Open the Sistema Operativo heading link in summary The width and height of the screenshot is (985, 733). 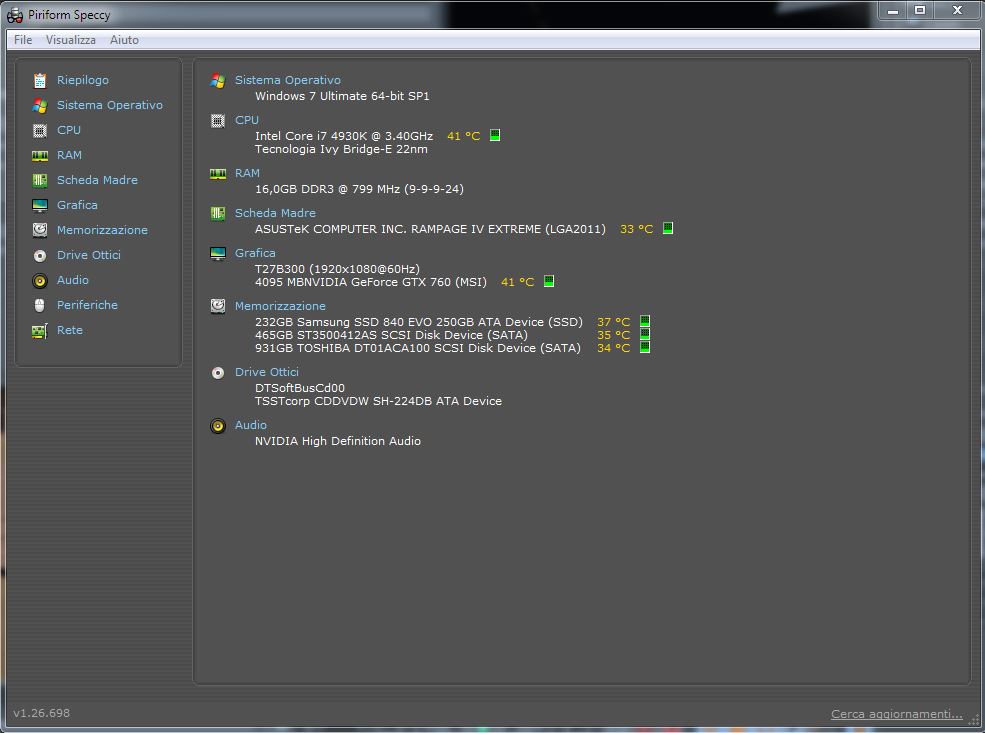(288, 80)
